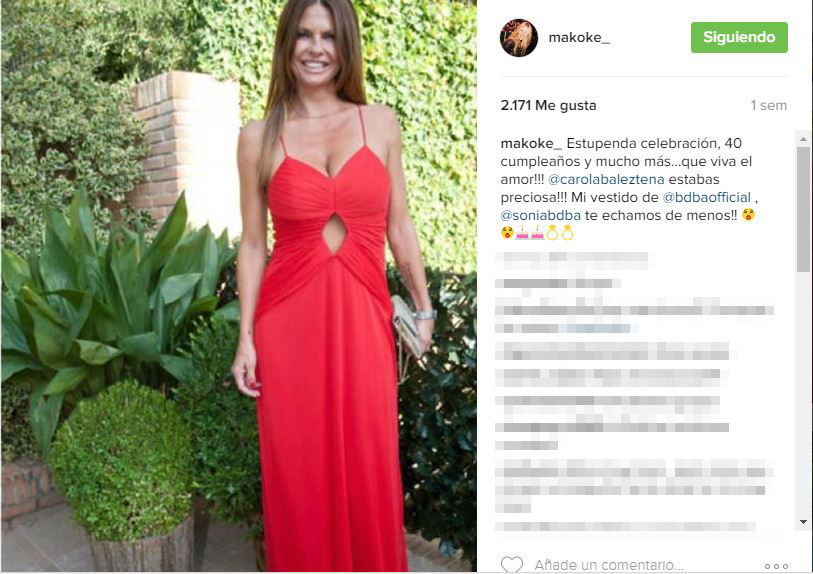Open the three-dots more options menu
This screenshot has height=574, width=813.
coord(776,566)
